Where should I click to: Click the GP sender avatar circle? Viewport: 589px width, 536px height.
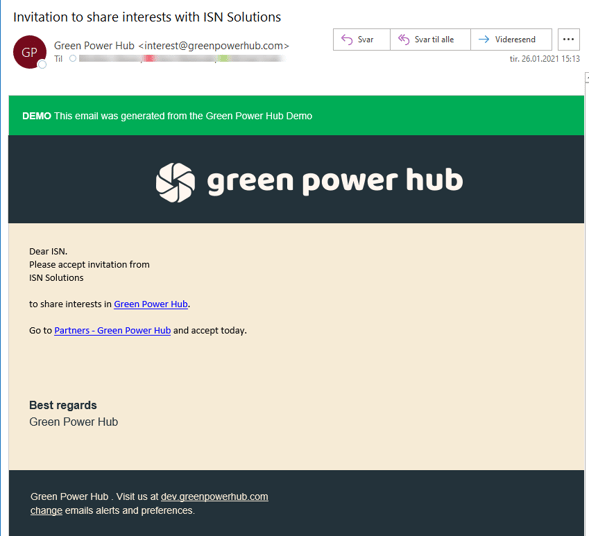(30, 52)
